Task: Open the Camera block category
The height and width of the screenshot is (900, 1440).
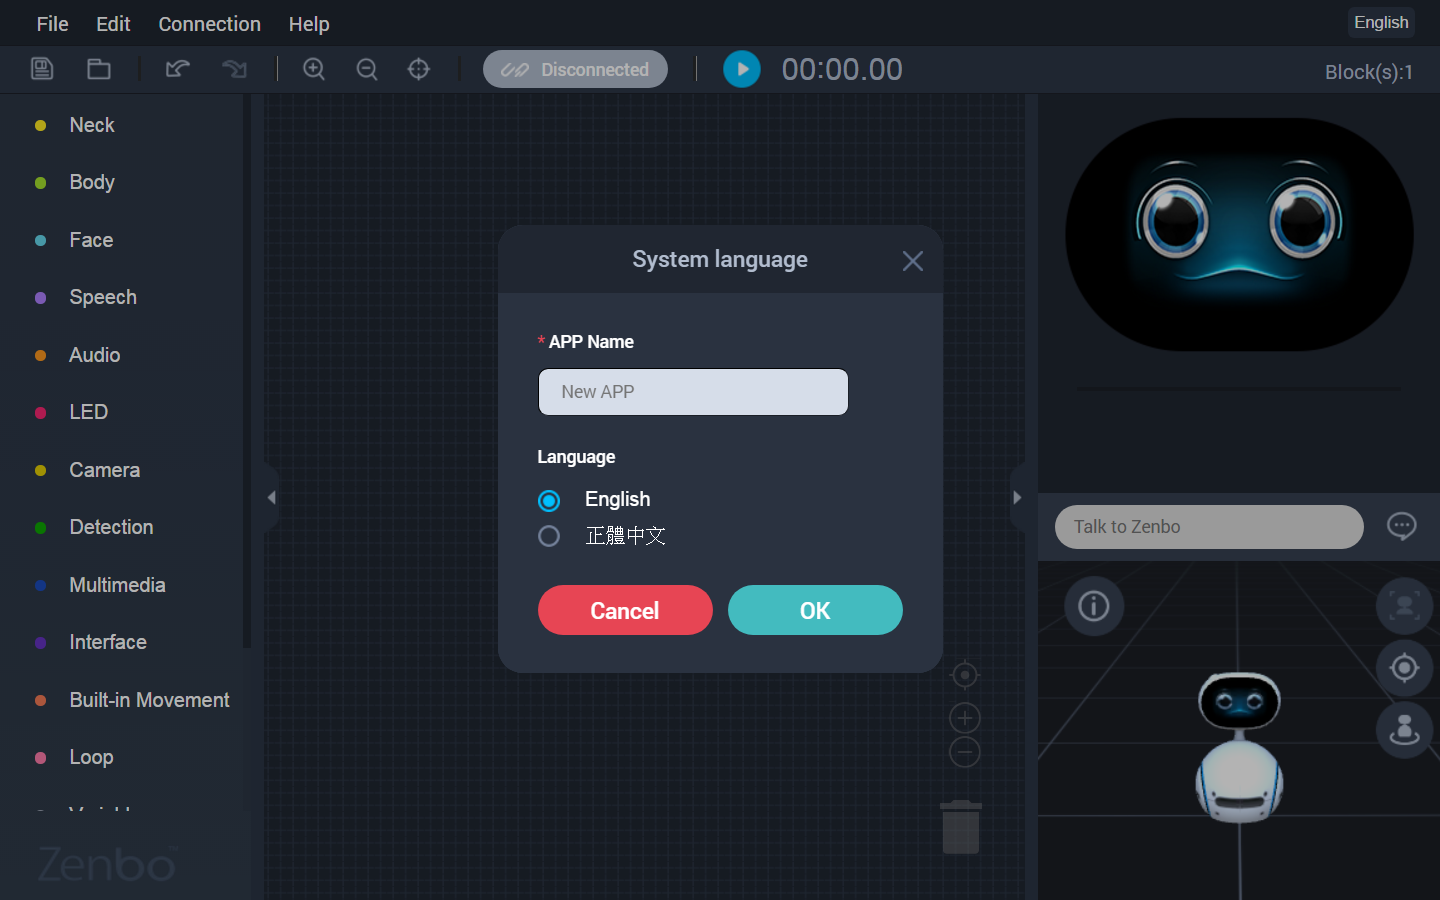Action: point(105,470)
